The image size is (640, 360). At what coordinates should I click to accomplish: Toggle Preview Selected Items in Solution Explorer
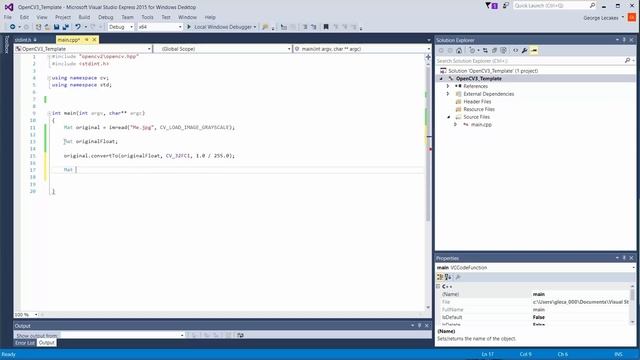pos(534,51)
